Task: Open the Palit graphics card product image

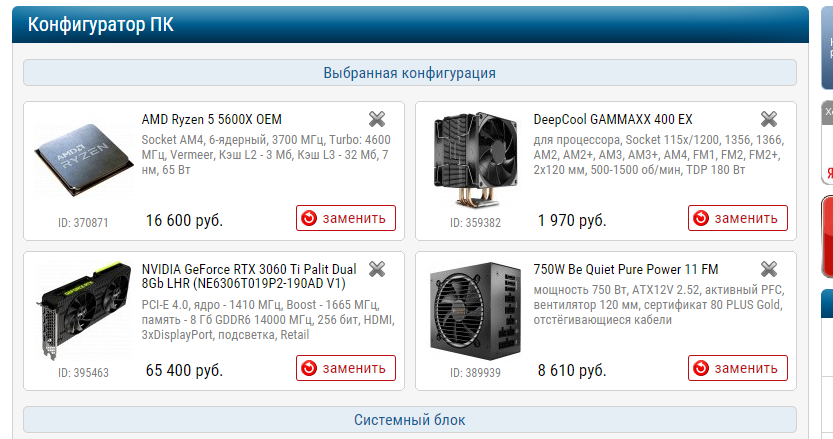Action: (x=85, y=310)
